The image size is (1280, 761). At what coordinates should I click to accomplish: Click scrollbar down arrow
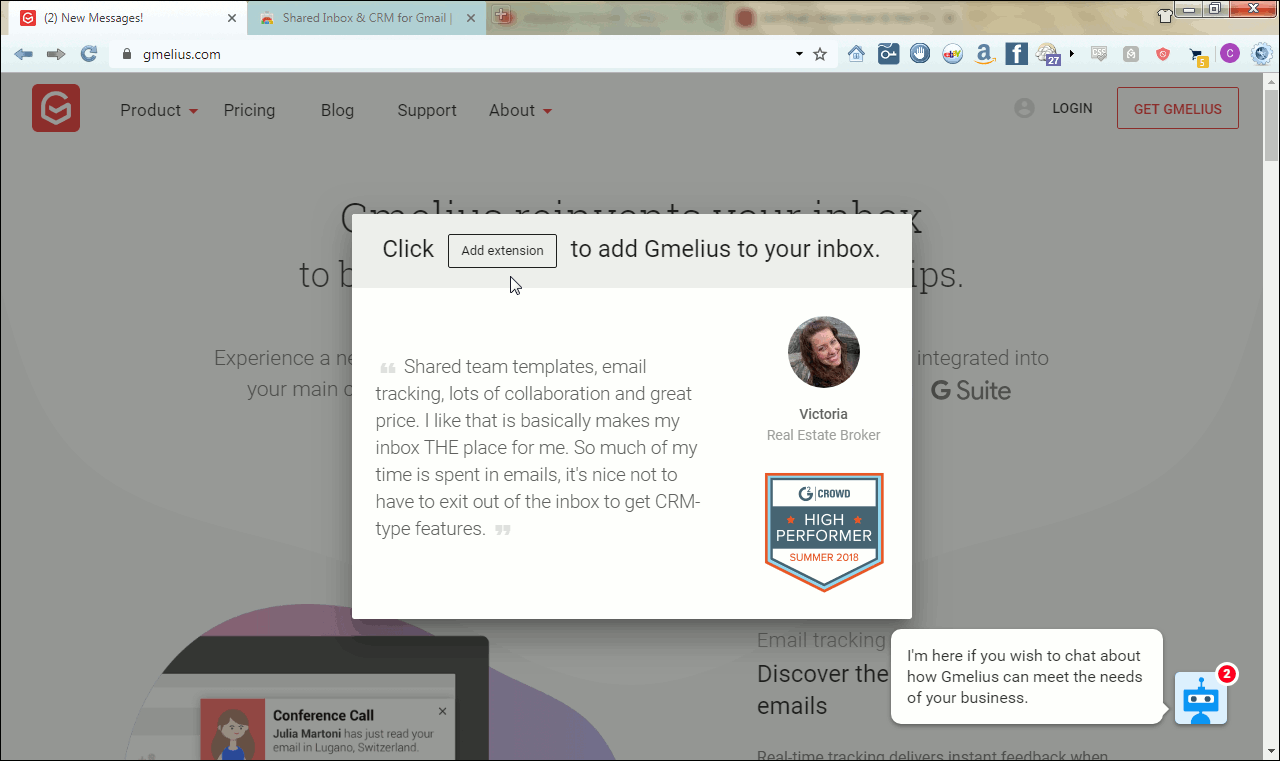[x=1271, y=752]
